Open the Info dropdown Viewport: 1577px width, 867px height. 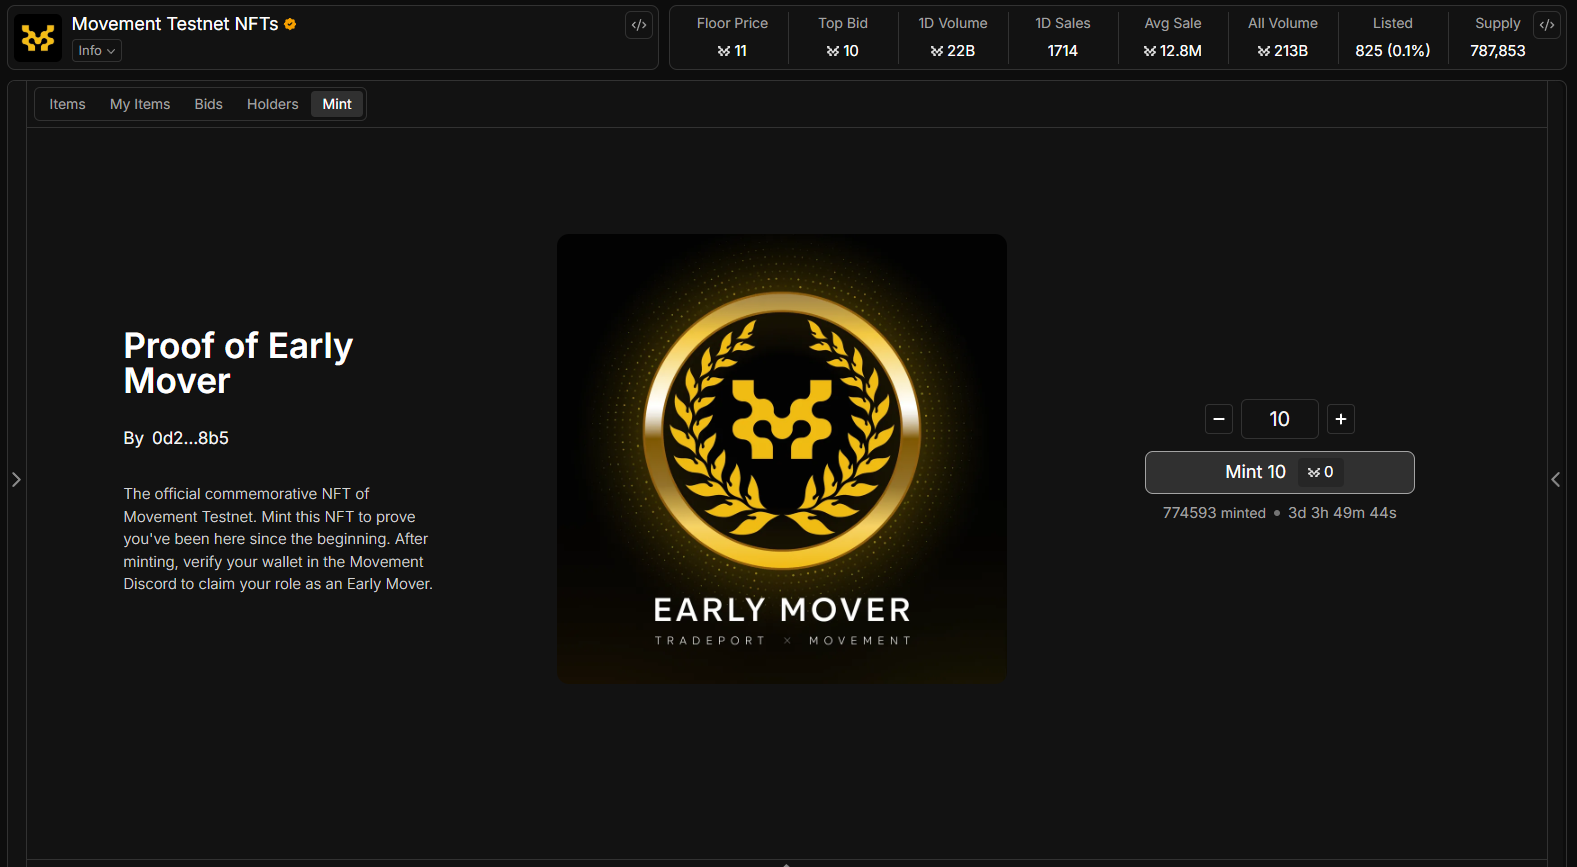(x=96, y=51)
